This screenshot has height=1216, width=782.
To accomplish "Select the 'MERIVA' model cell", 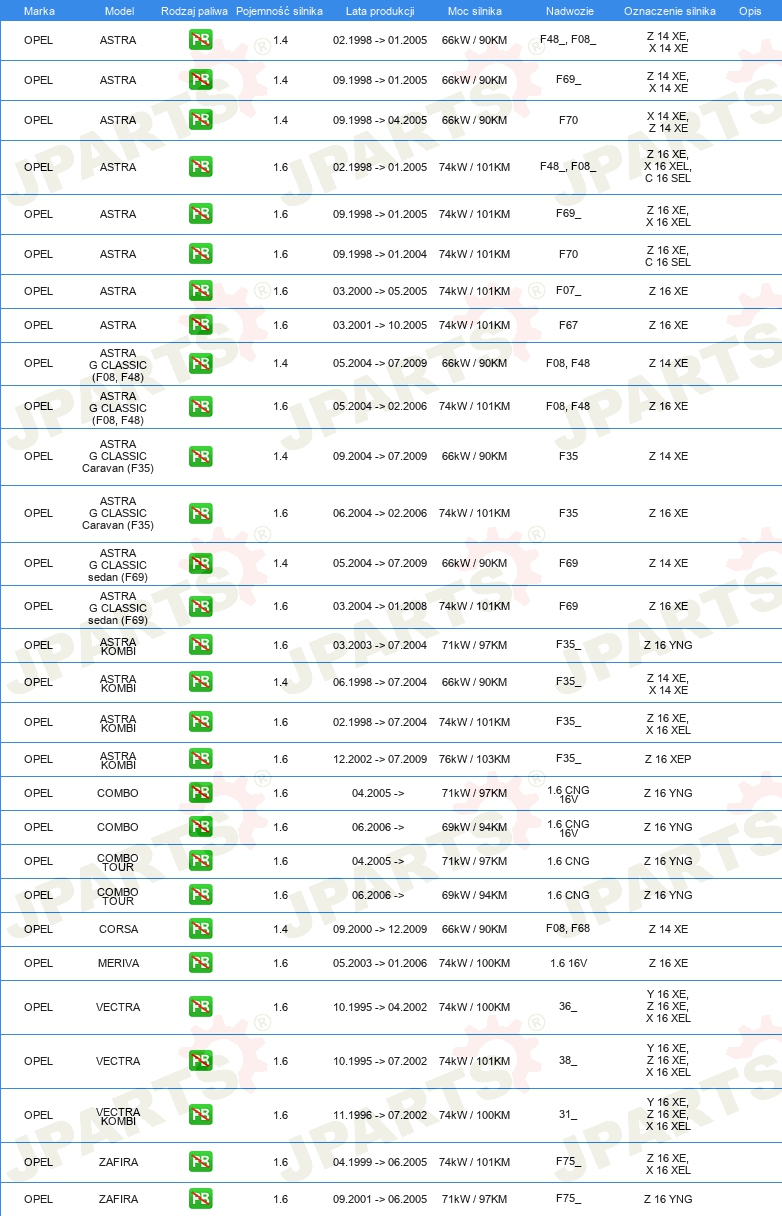I will pos(119,963).
